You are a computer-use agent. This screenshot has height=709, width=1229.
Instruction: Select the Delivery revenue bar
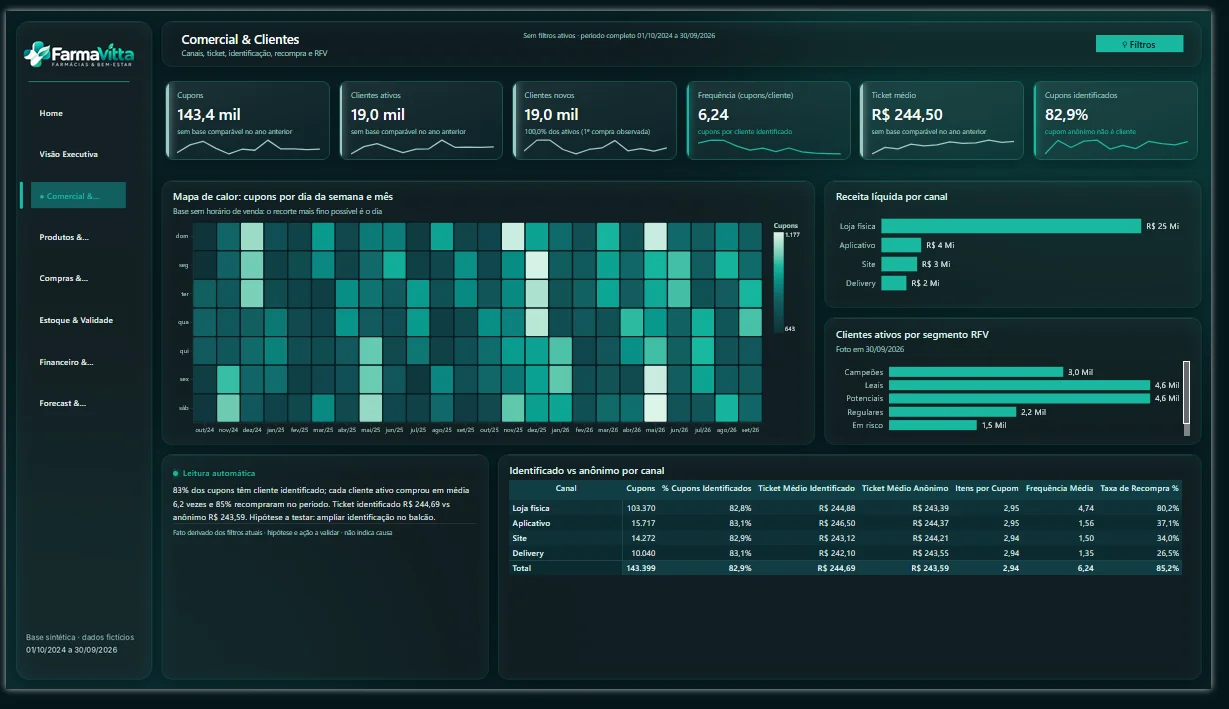click(x=894, y=283)
